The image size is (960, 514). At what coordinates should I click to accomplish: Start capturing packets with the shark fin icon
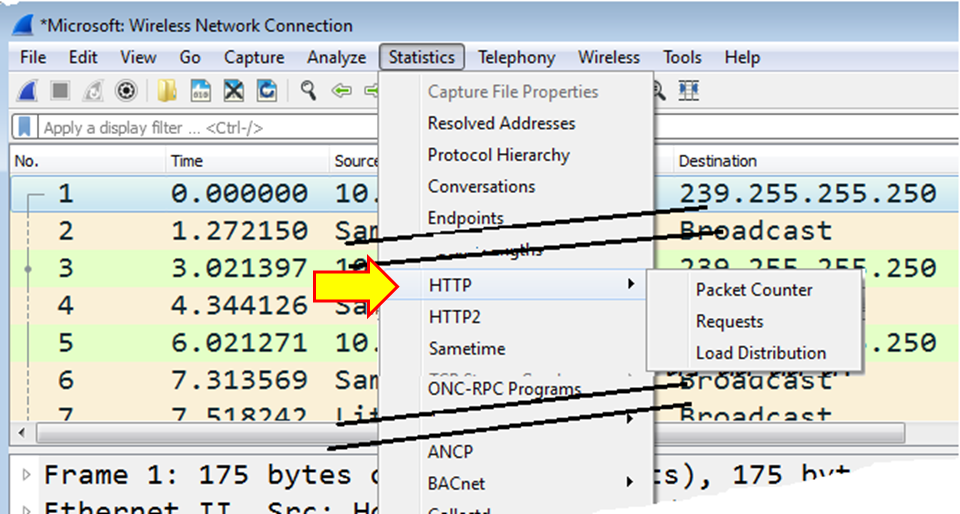coord(27,91)
